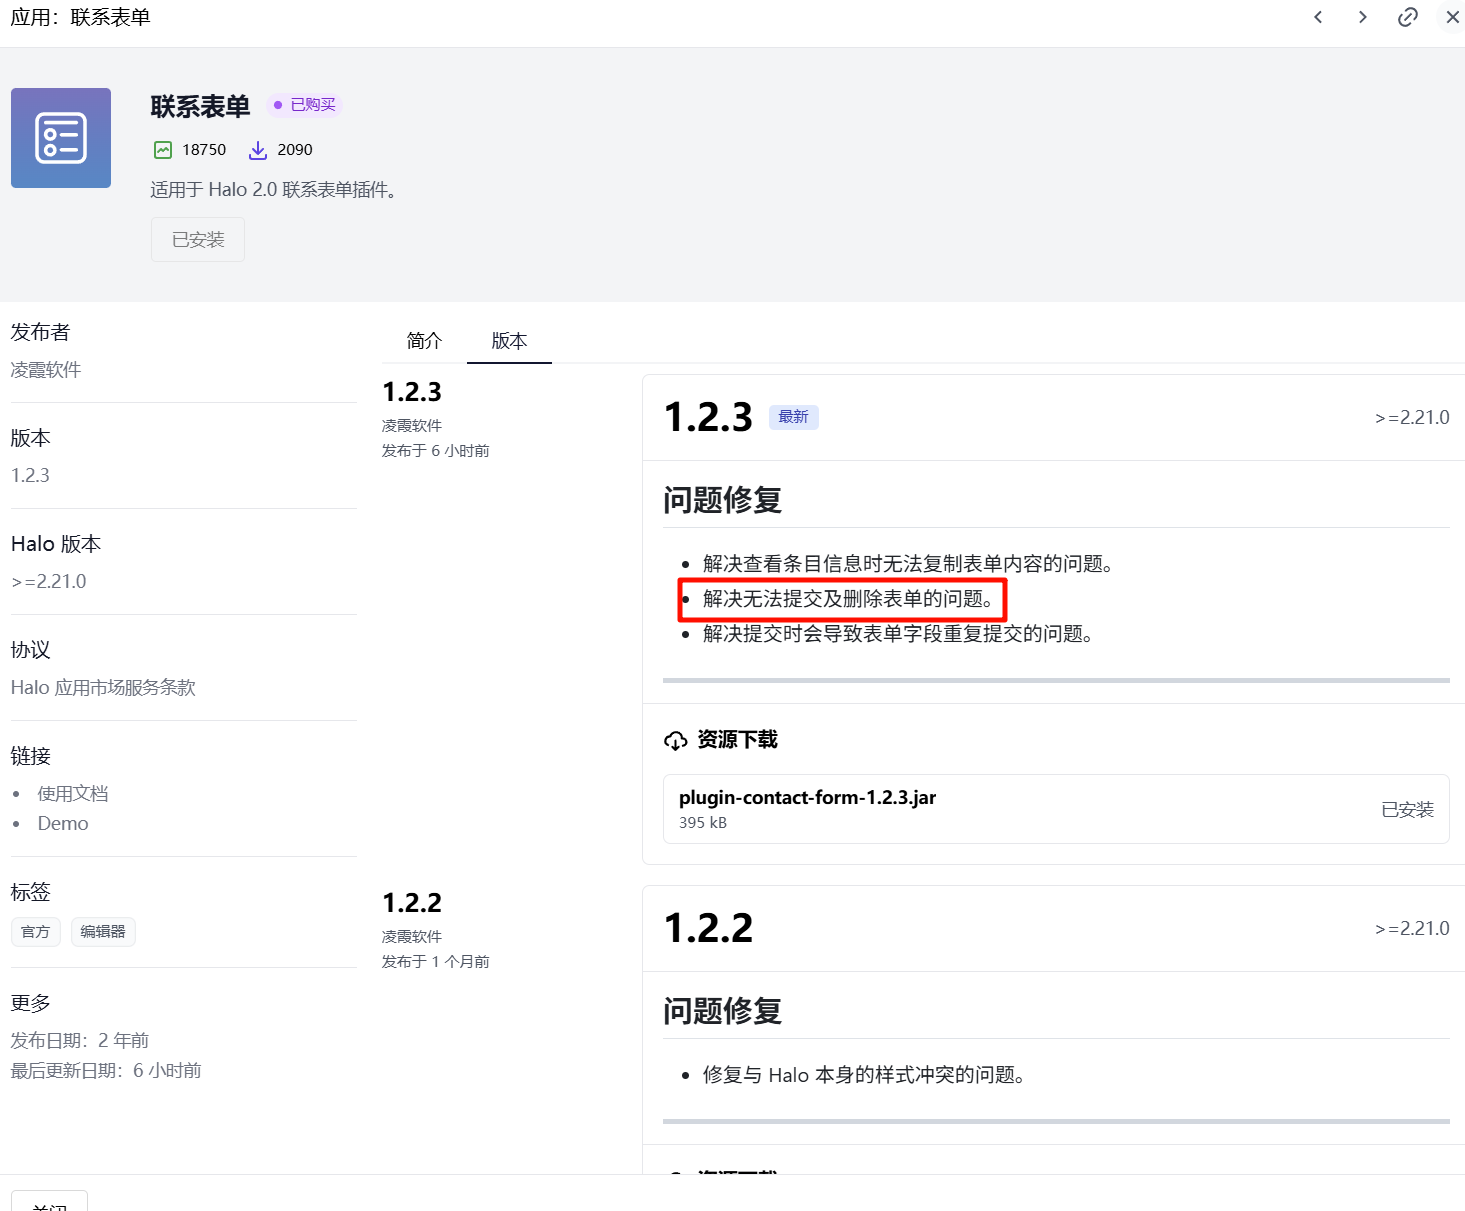This screenshot has width=1465, height=1211.
Task: Click the views count chart icon
Action: pyautogui.click(x=162, y=150)
